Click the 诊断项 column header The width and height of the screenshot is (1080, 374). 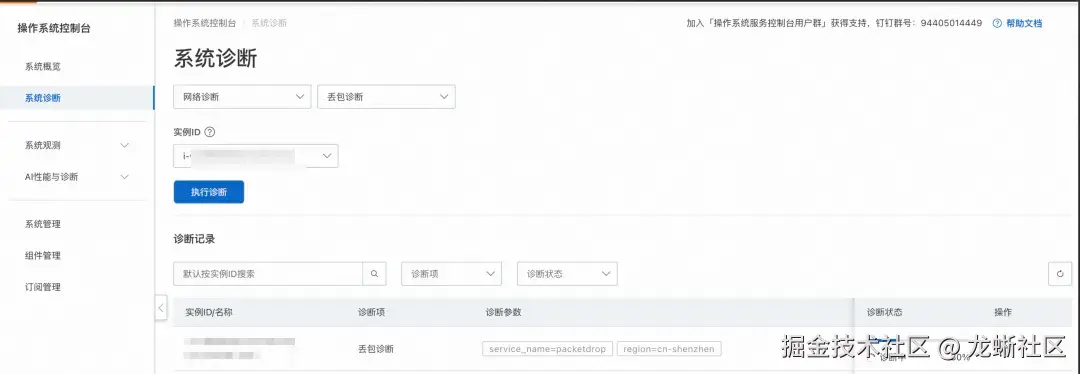pyautogui.click(x=371, y=312)
